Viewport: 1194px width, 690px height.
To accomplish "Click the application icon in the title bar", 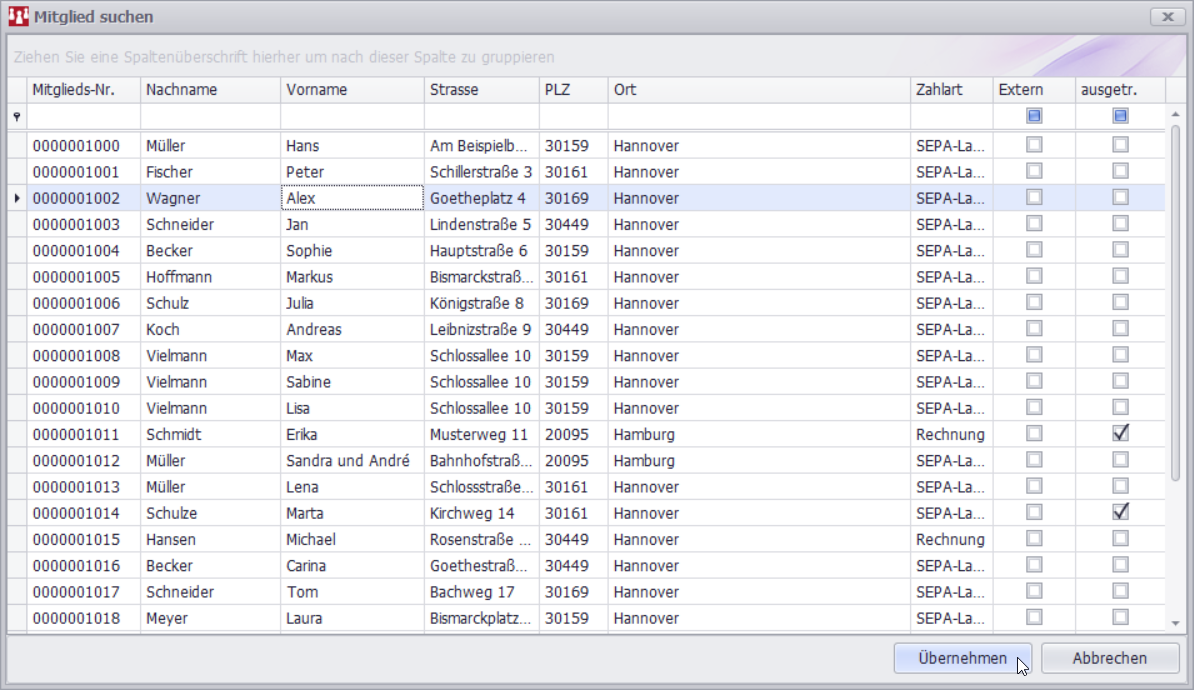I will point(16,16).
